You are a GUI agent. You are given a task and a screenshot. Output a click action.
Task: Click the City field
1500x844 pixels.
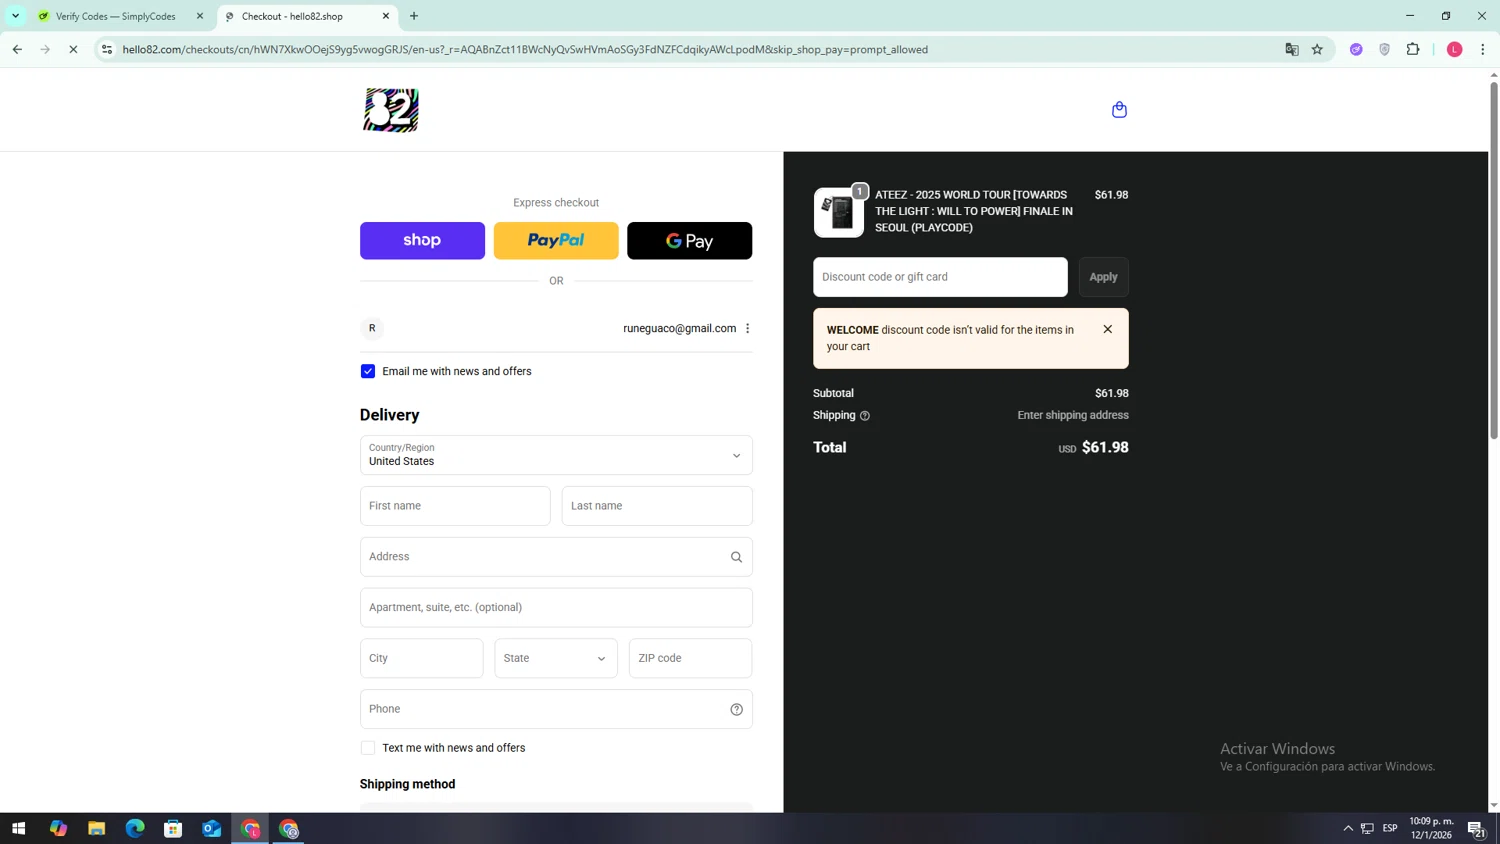(421, 658)
